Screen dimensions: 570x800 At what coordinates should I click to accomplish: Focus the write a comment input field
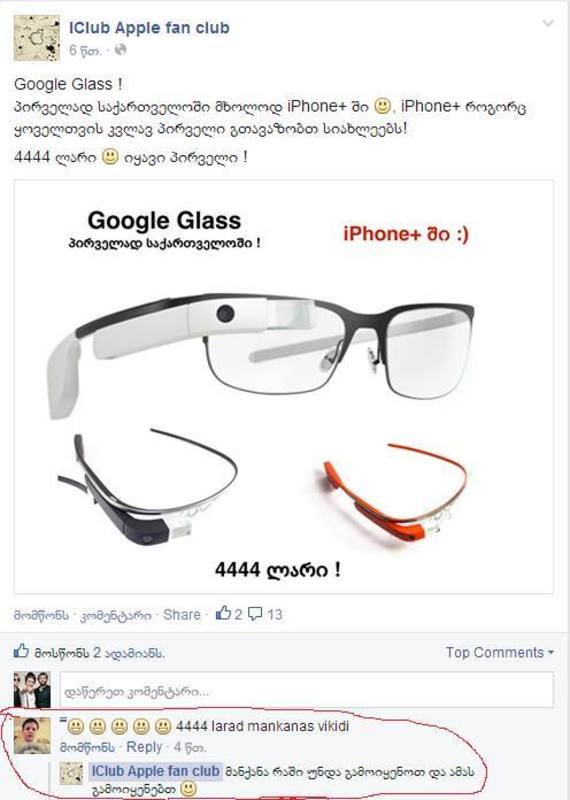[307, 691]
